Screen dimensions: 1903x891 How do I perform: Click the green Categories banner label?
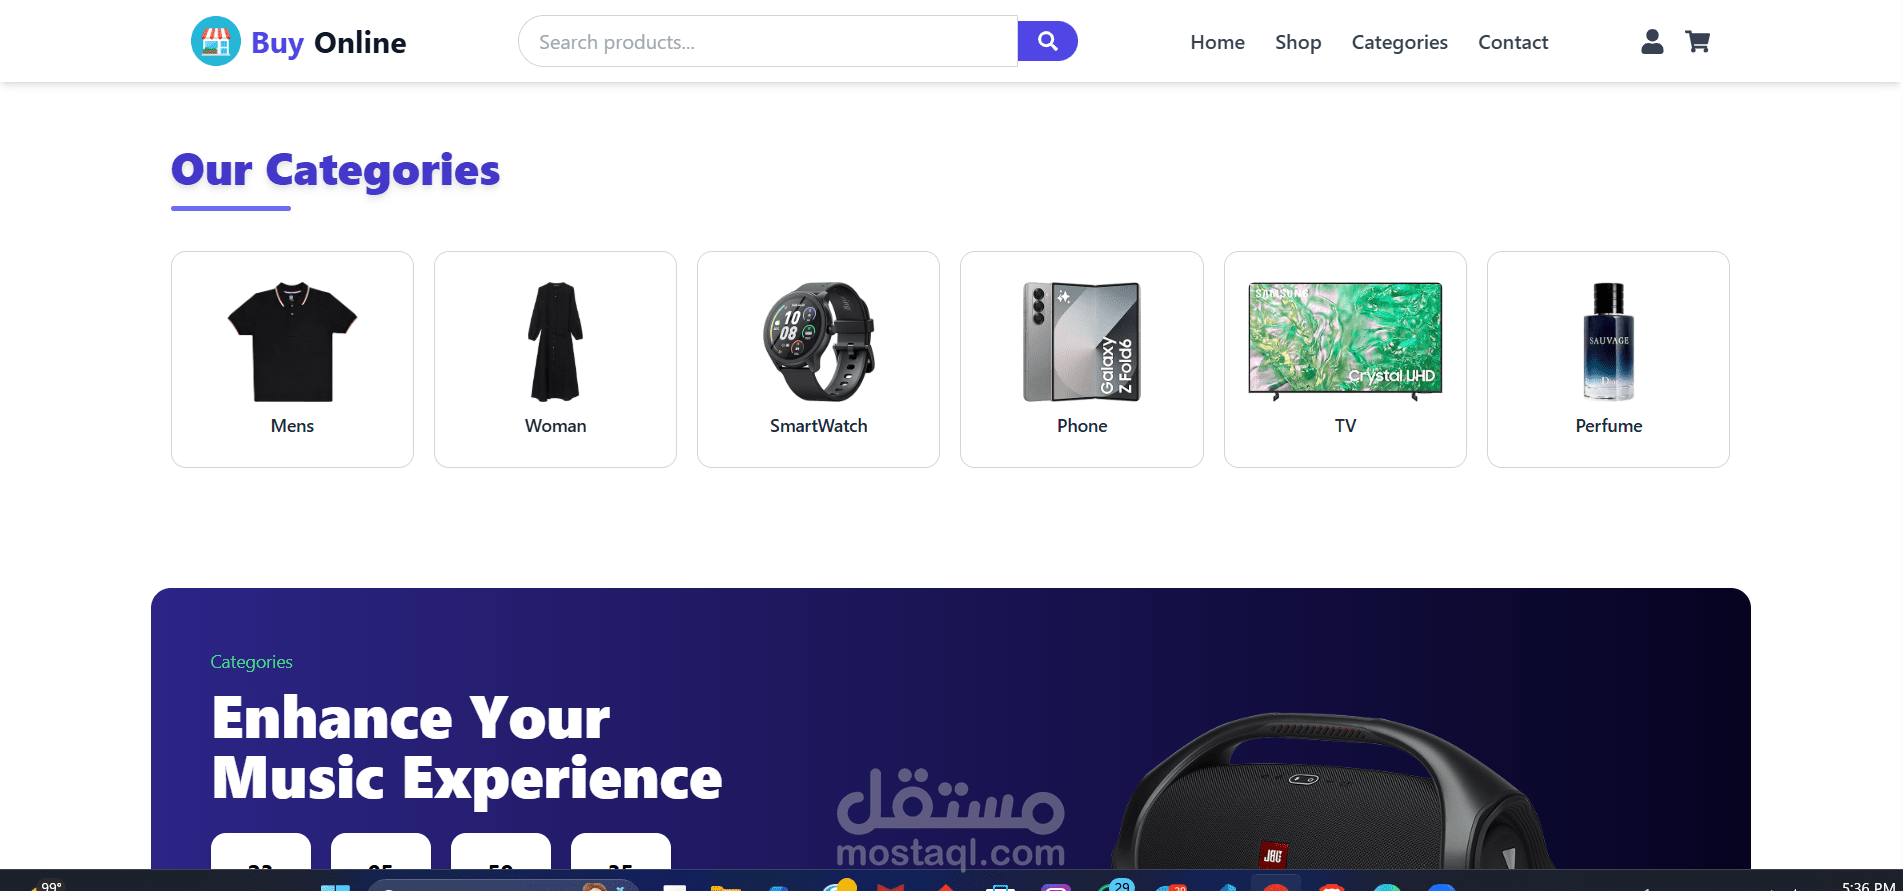251,662
